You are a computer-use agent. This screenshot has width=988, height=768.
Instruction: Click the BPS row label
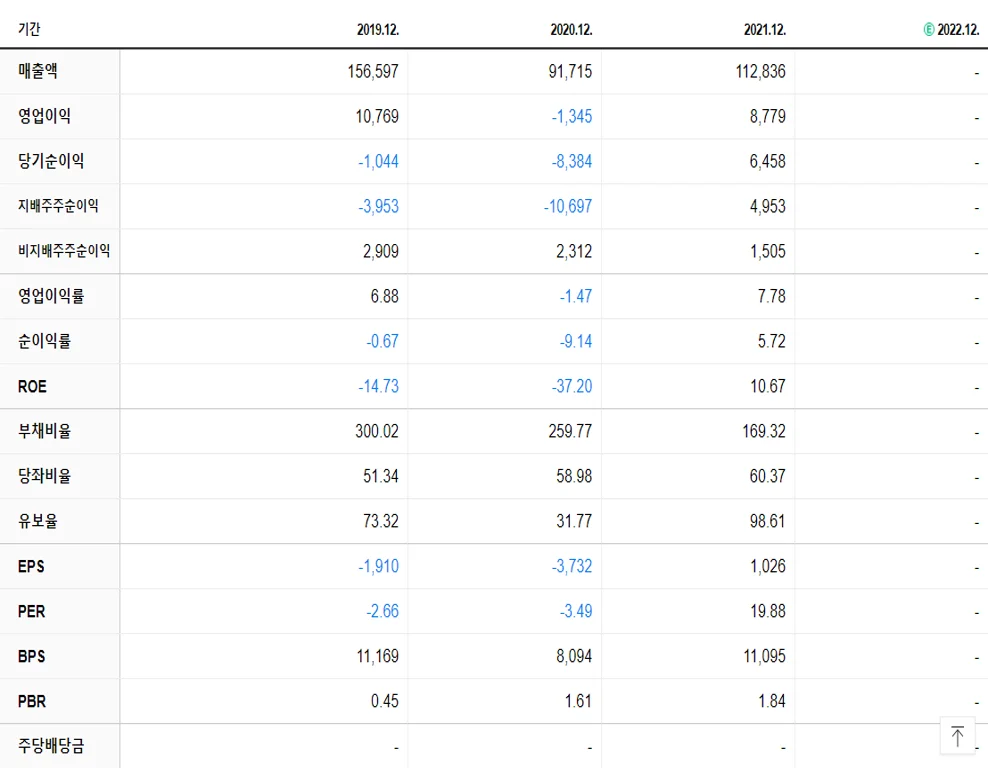tap(32, 656)
